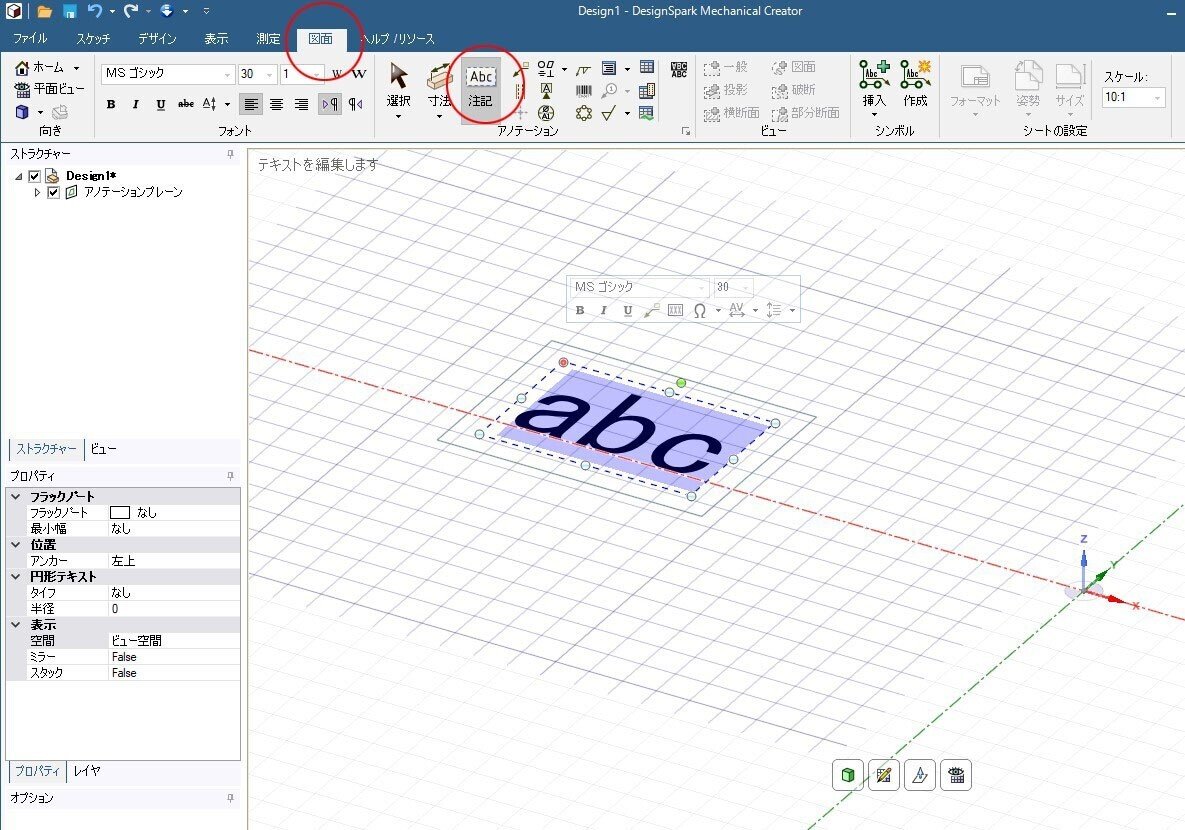The image size is (1185, 830).
Task: Switch to the レイヤ panel tab
Action: click(87, 771)
